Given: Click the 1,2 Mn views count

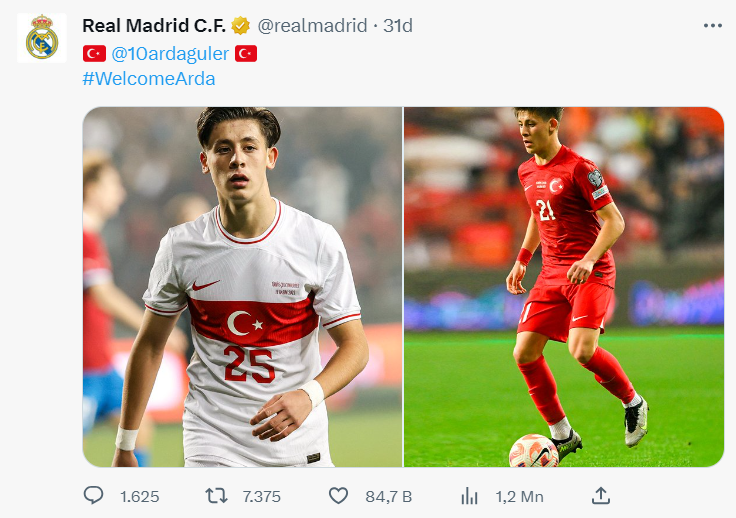Looking at the screenshot, I should [520, 496].
